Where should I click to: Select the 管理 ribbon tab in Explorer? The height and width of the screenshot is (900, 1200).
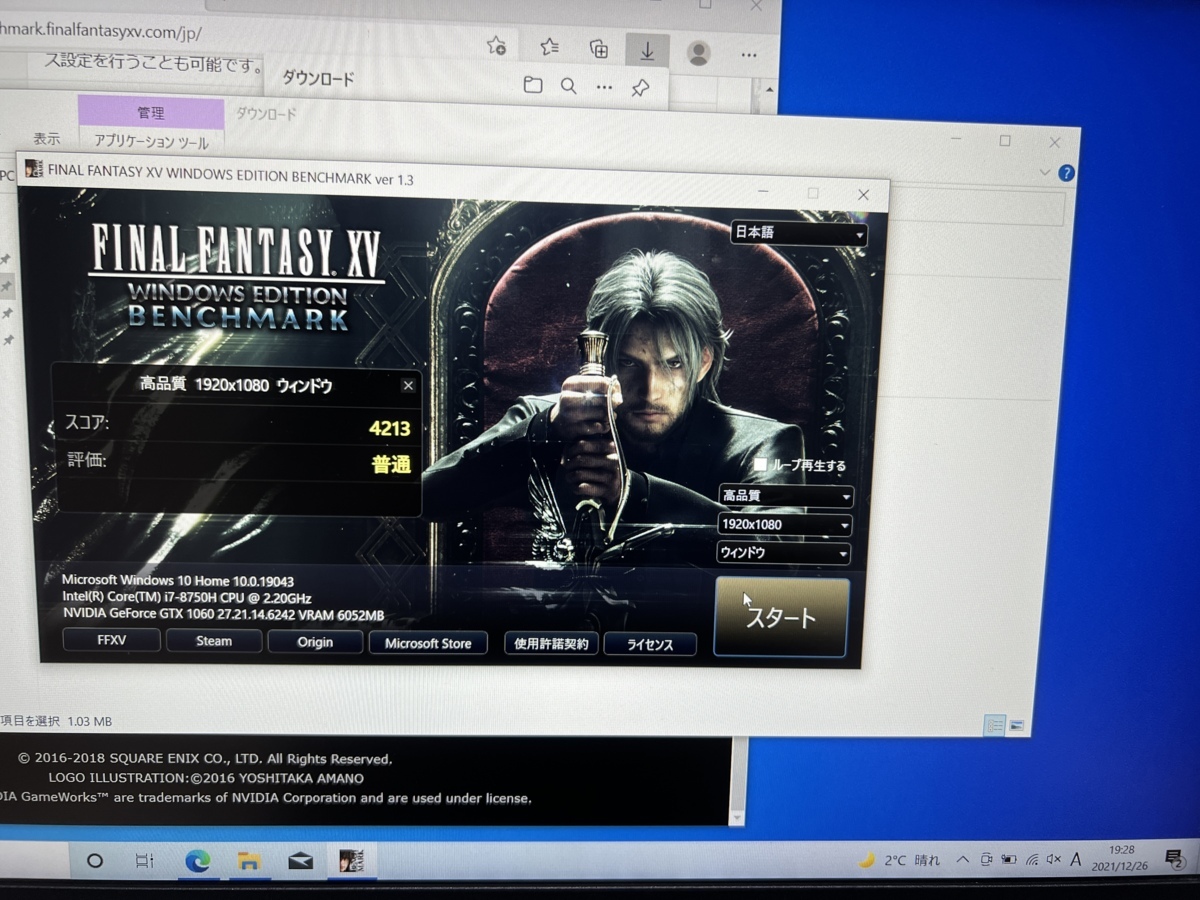coord(151,113)
